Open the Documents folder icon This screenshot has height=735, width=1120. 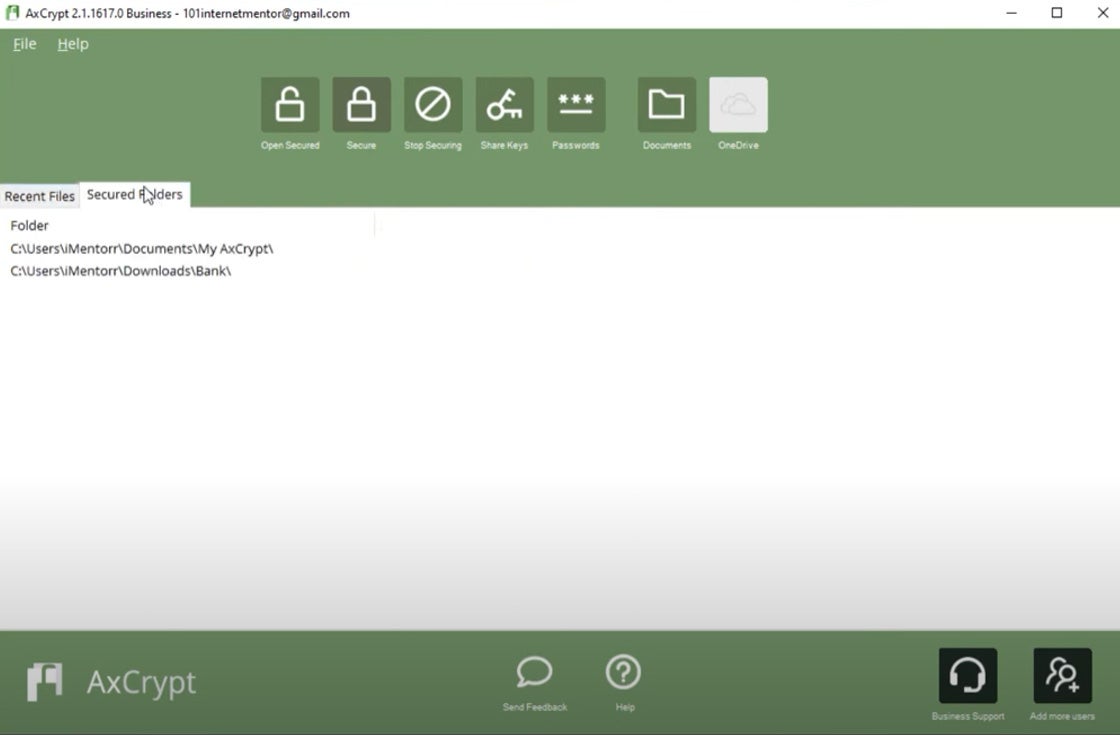[666, 105]
